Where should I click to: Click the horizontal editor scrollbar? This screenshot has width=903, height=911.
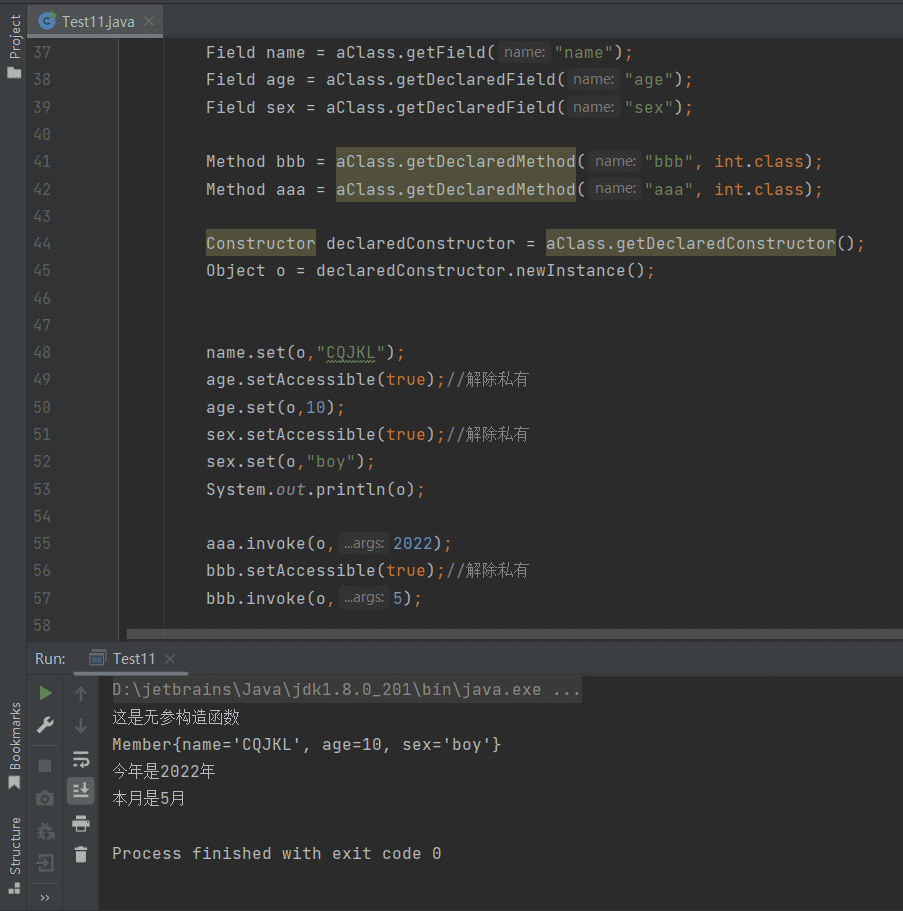pos(514,634)
